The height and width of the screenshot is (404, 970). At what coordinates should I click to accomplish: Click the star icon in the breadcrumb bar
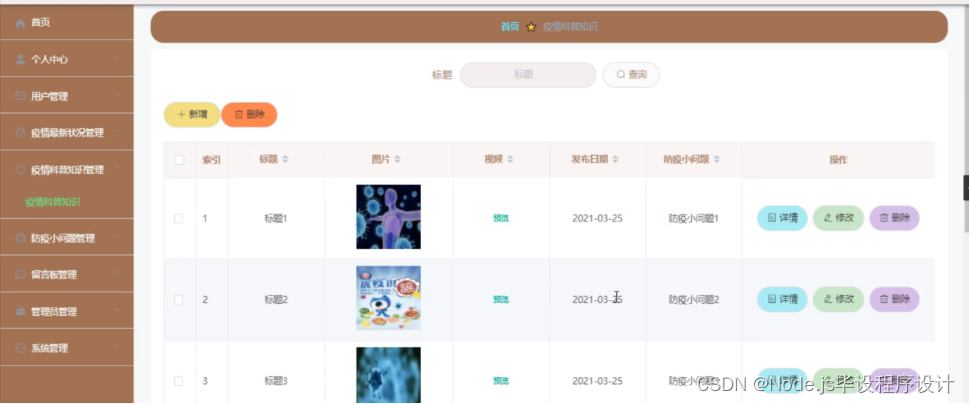pyautogui.click(x=531, y=27)
